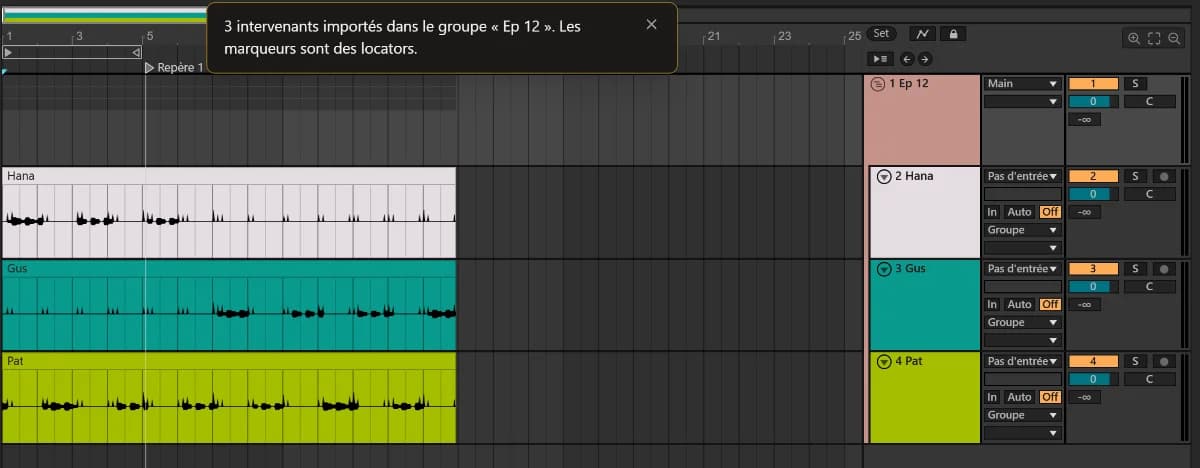The image size is (1200, 468).
Task: Collapse the Hana track via its triangle
Action: [x=883, y=176]
